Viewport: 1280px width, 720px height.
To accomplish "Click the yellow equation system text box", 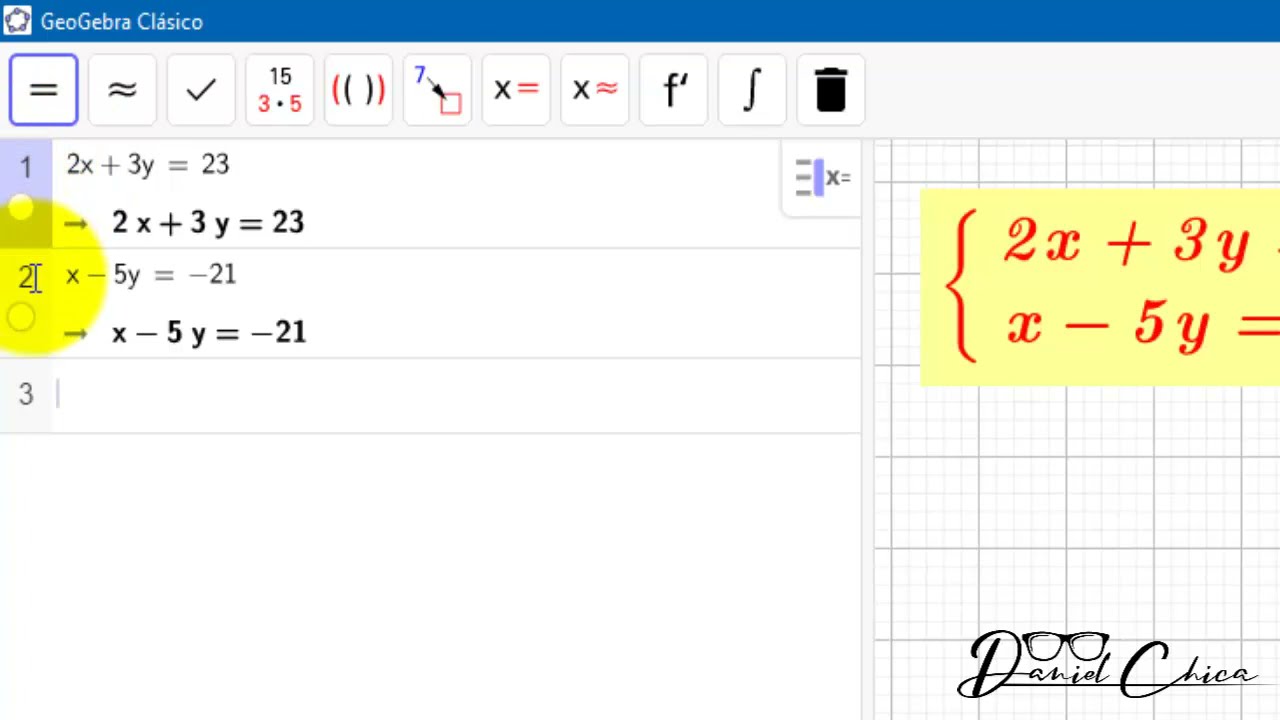I will (x=1100, y=287).
